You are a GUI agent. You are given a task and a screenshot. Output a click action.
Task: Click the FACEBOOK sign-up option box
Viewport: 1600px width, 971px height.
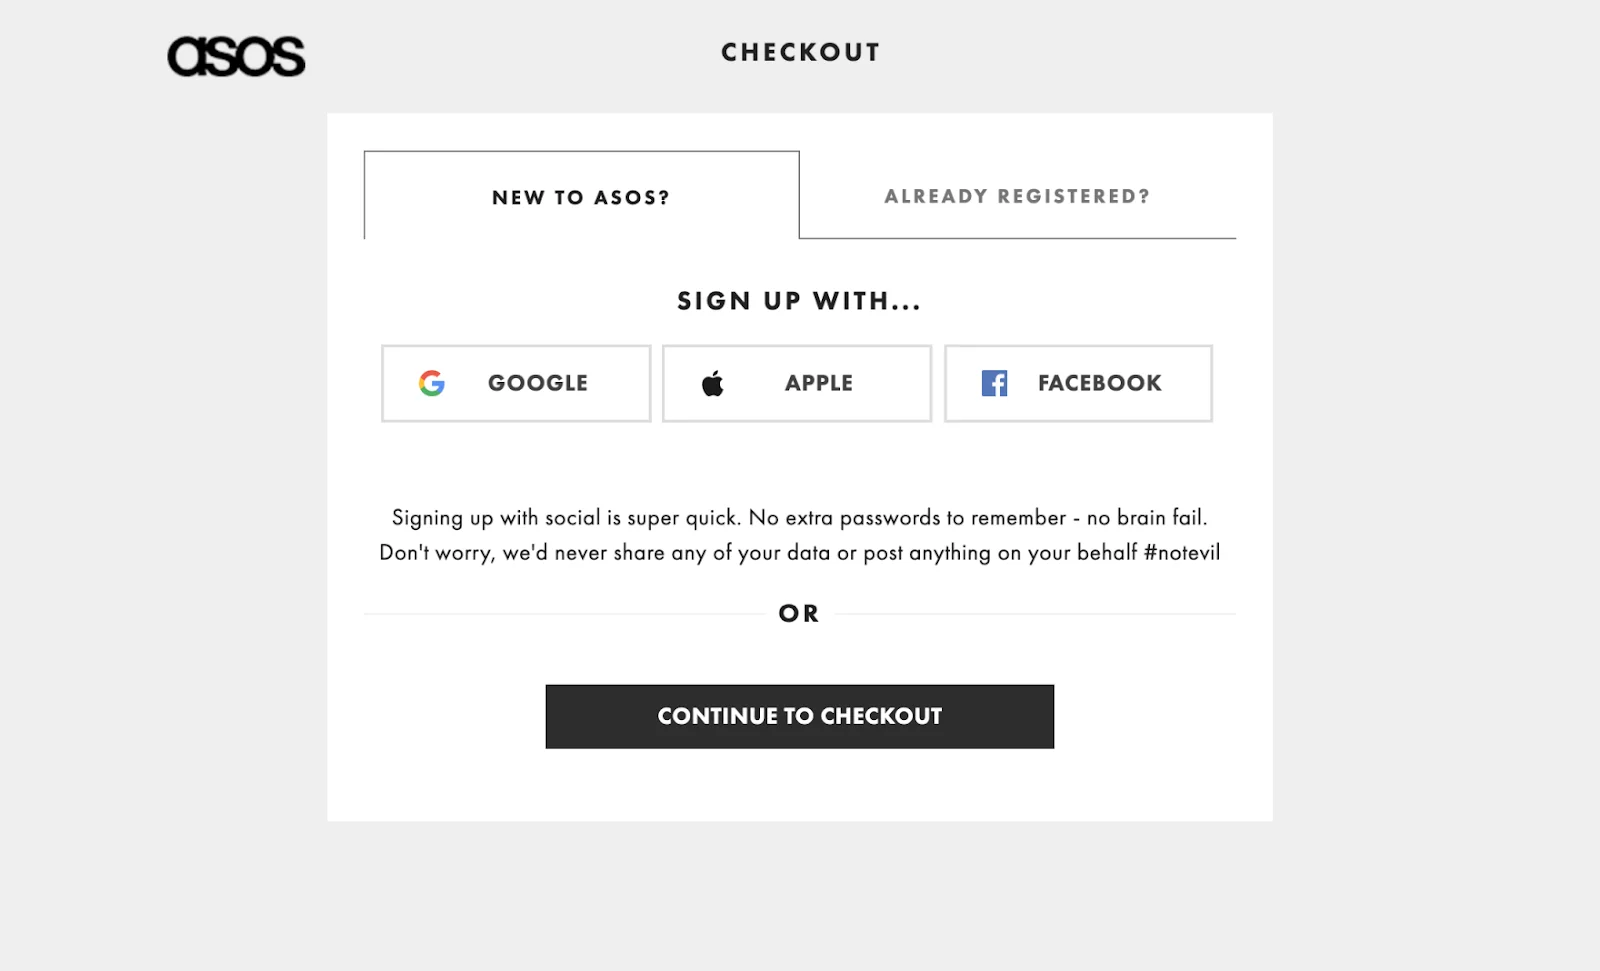click(x=1078, y=383)
